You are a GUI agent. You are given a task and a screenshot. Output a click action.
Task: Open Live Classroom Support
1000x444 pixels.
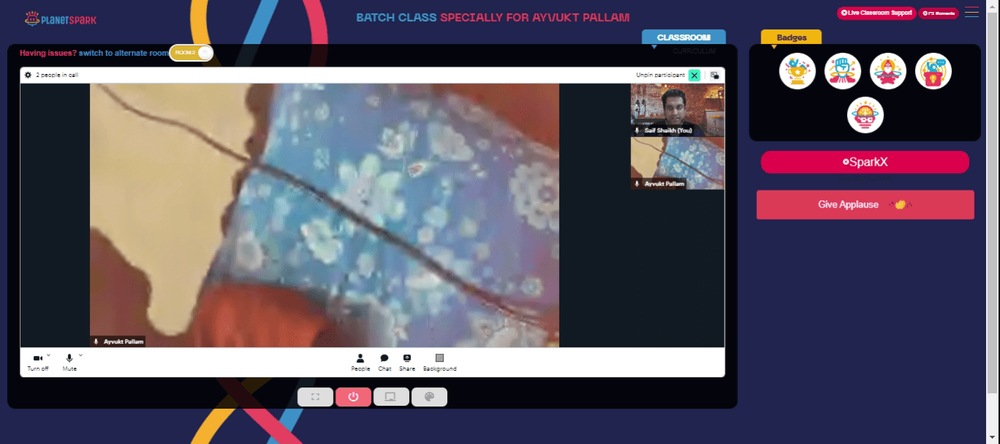coord(876,13)
